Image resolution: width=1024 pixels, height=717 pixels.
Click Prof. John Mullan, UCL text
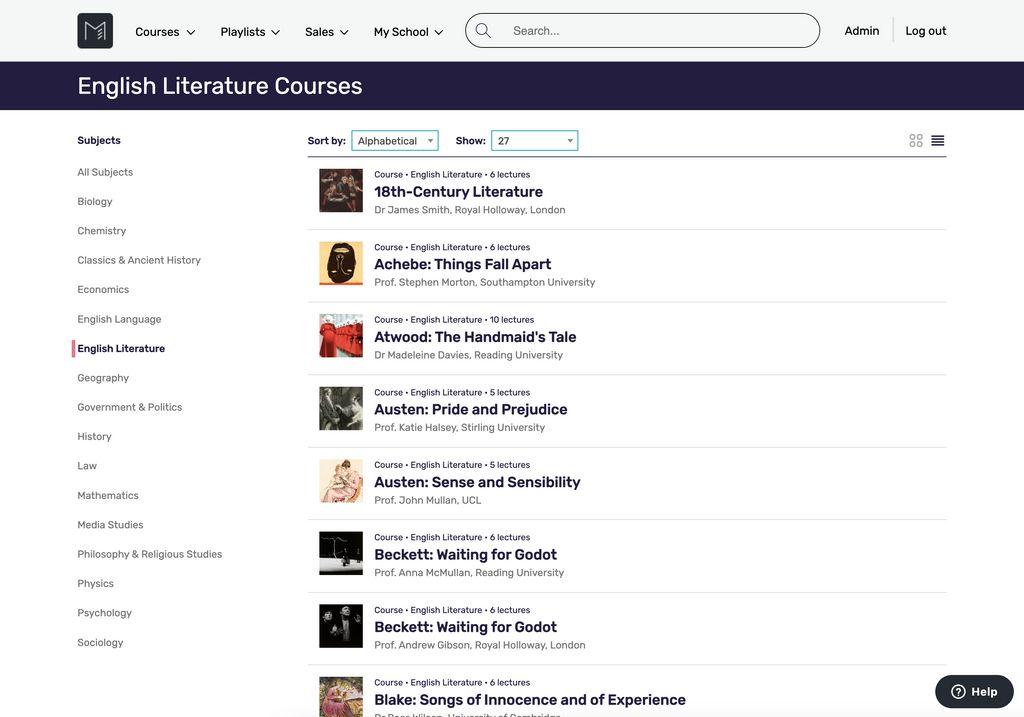428,500
